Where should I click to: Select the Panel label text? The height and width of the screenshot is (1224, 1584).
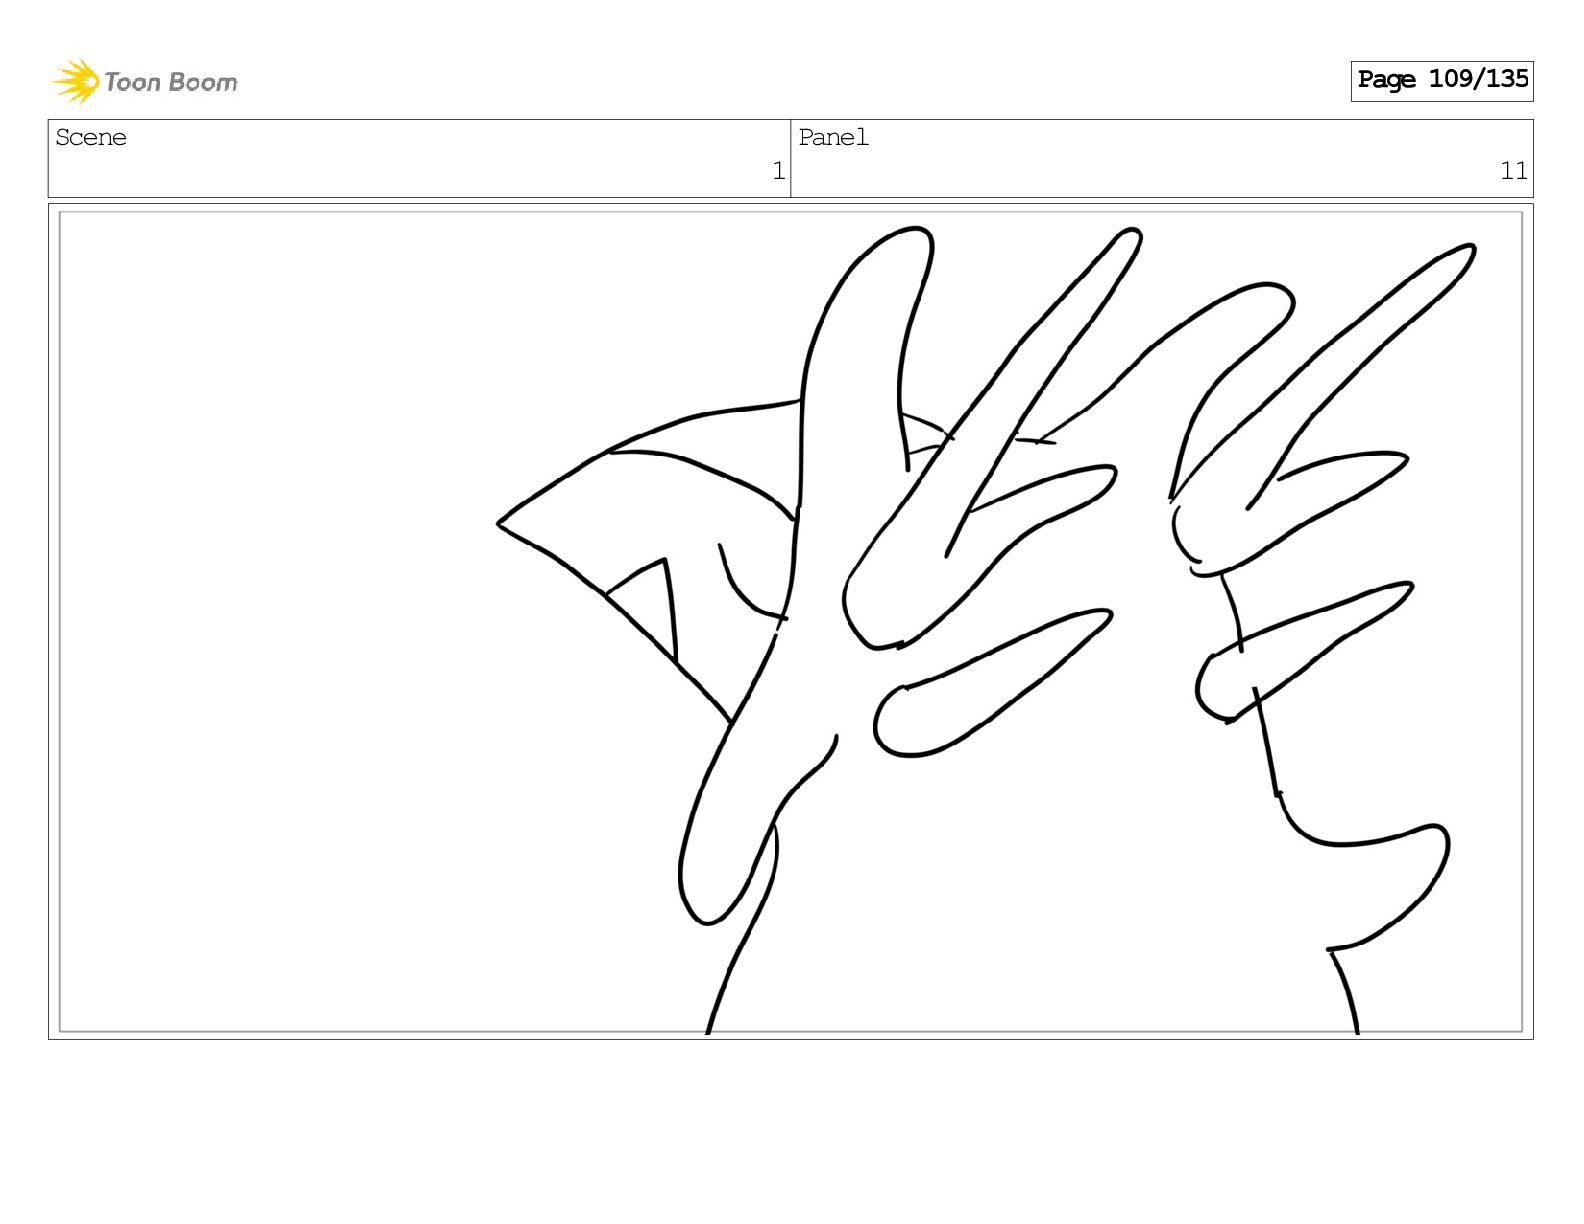click(833, 138)
